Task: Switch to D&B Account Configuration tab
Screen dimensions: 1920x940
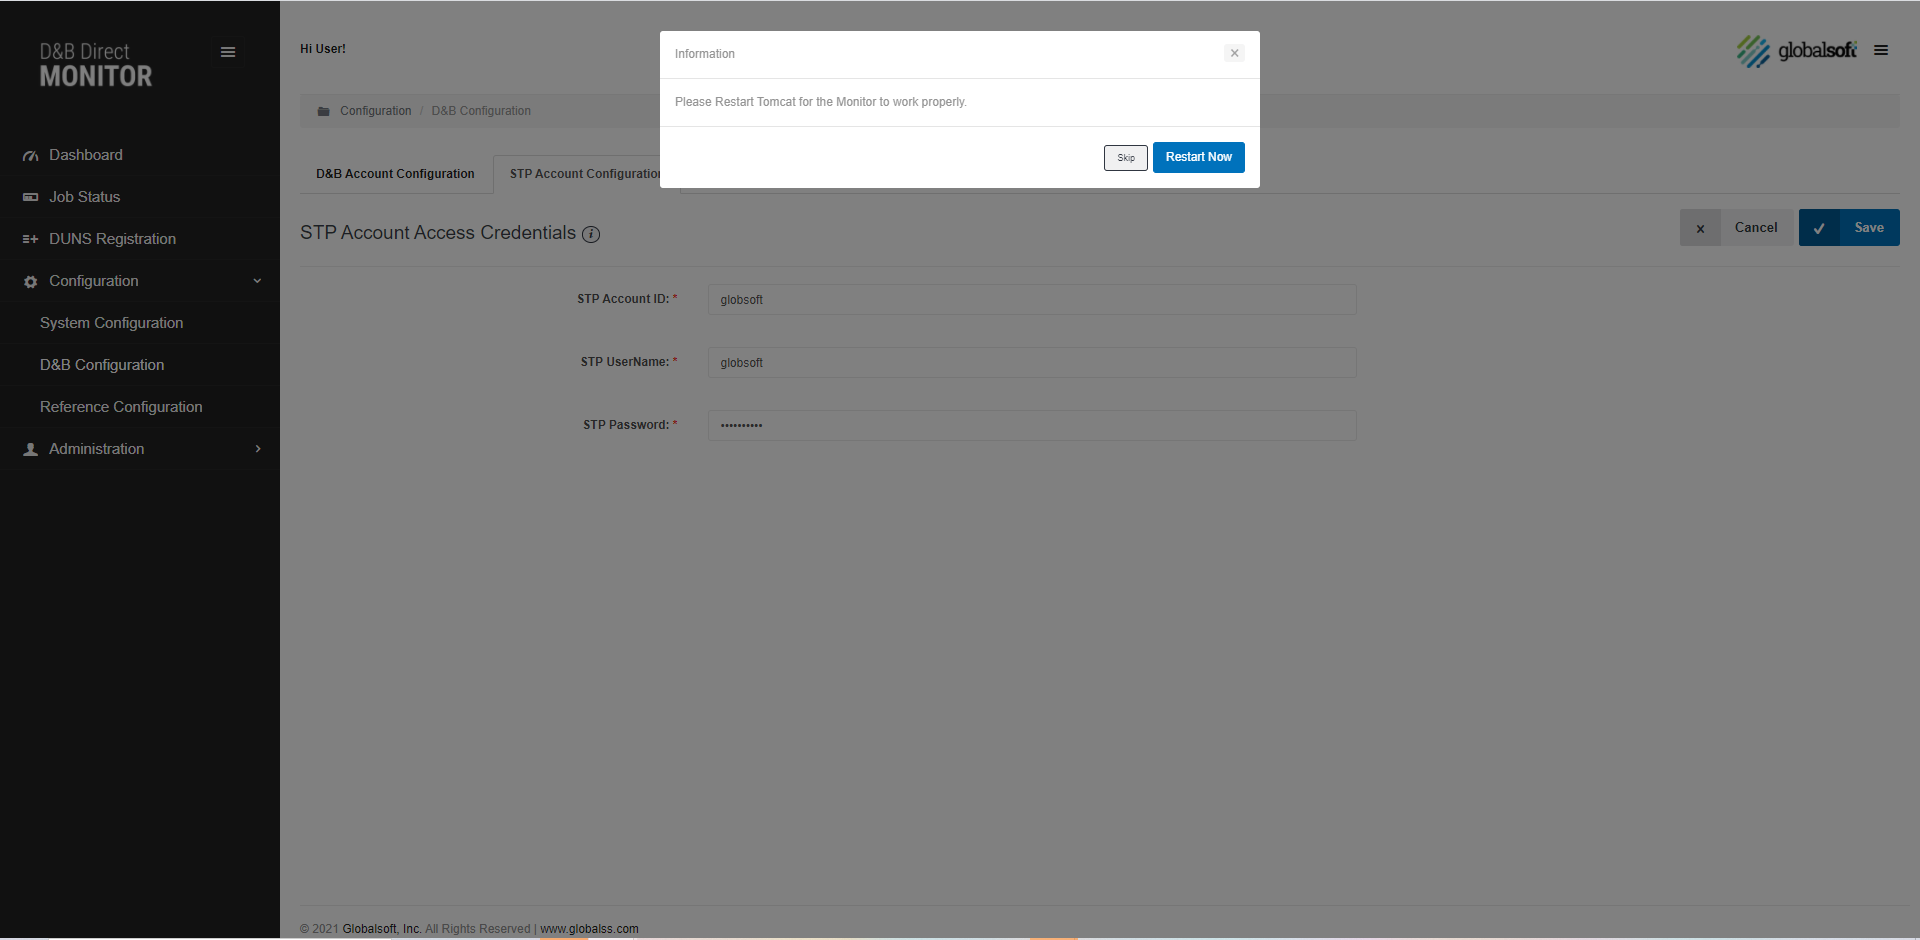Action: click(395, 174)
